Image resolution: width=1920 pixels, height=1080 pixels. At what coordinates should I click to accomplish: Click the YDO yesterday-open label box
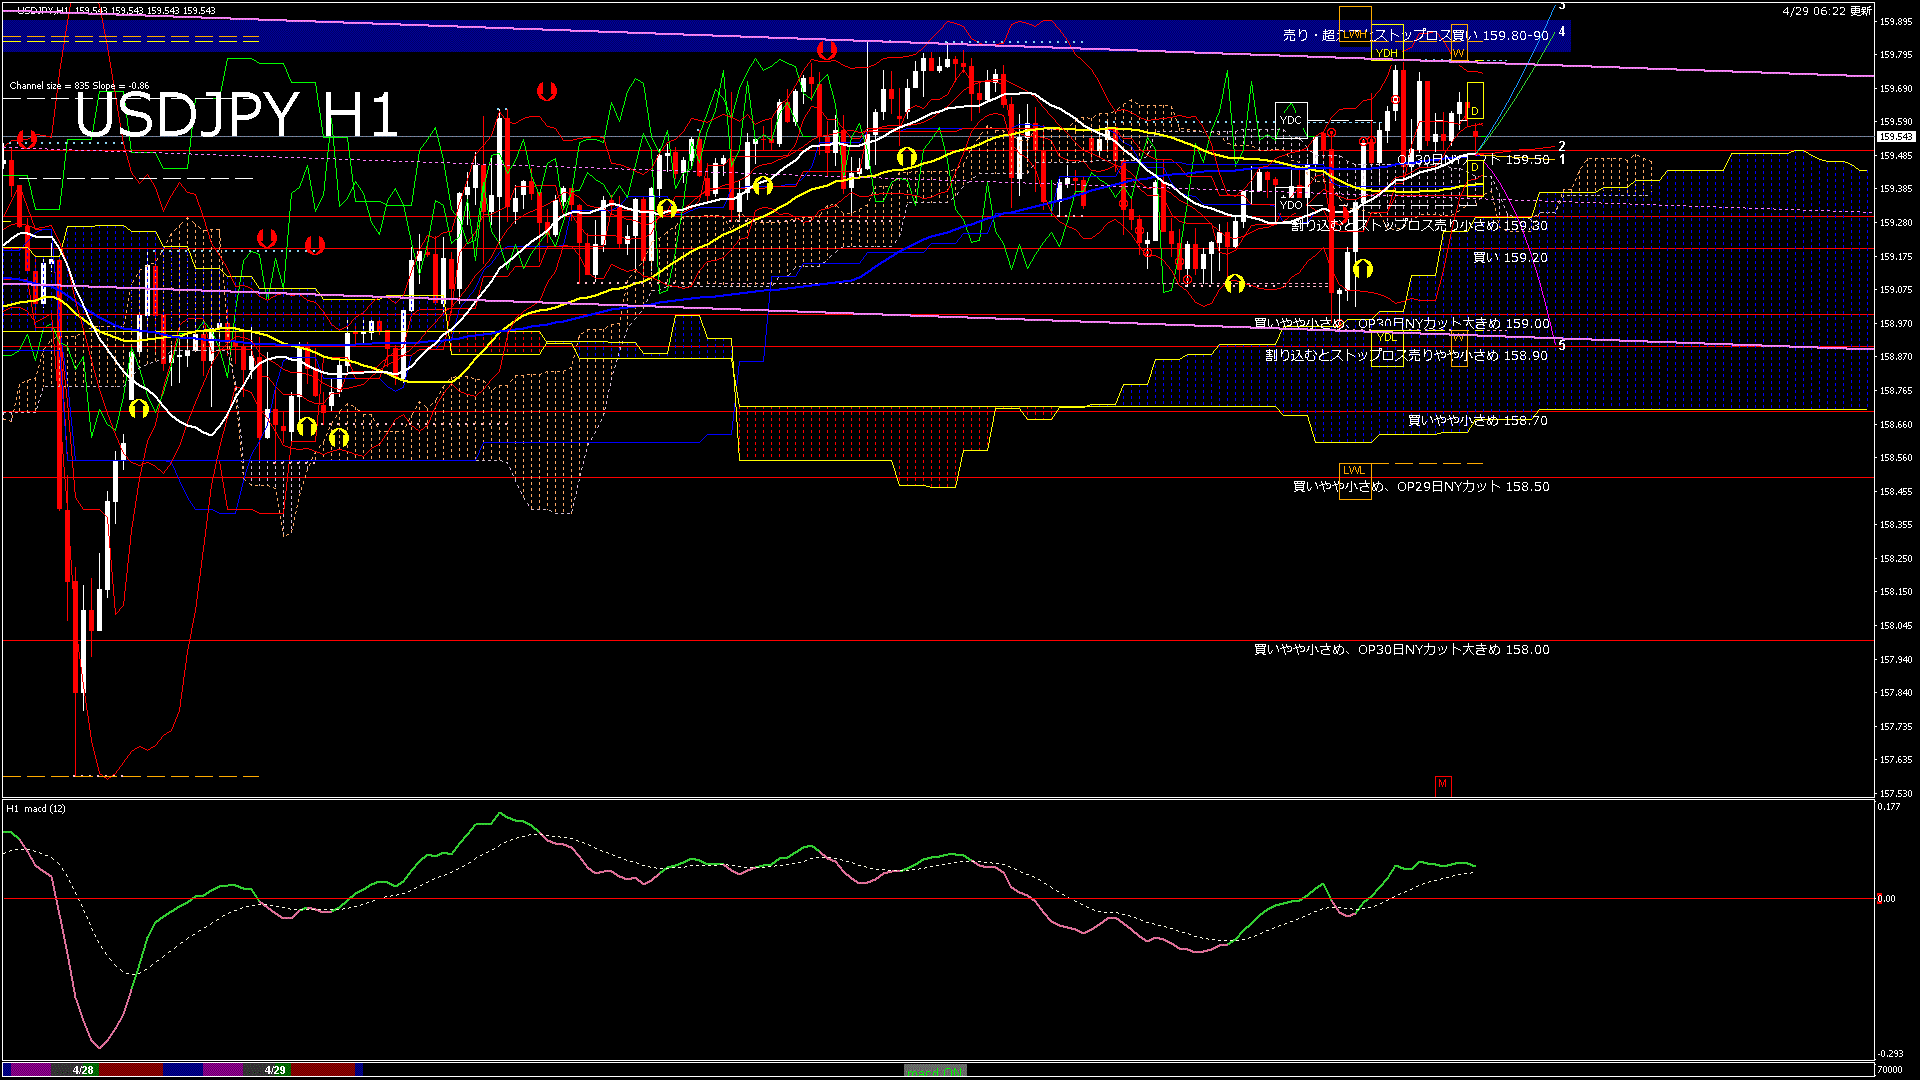point(1291,205)
